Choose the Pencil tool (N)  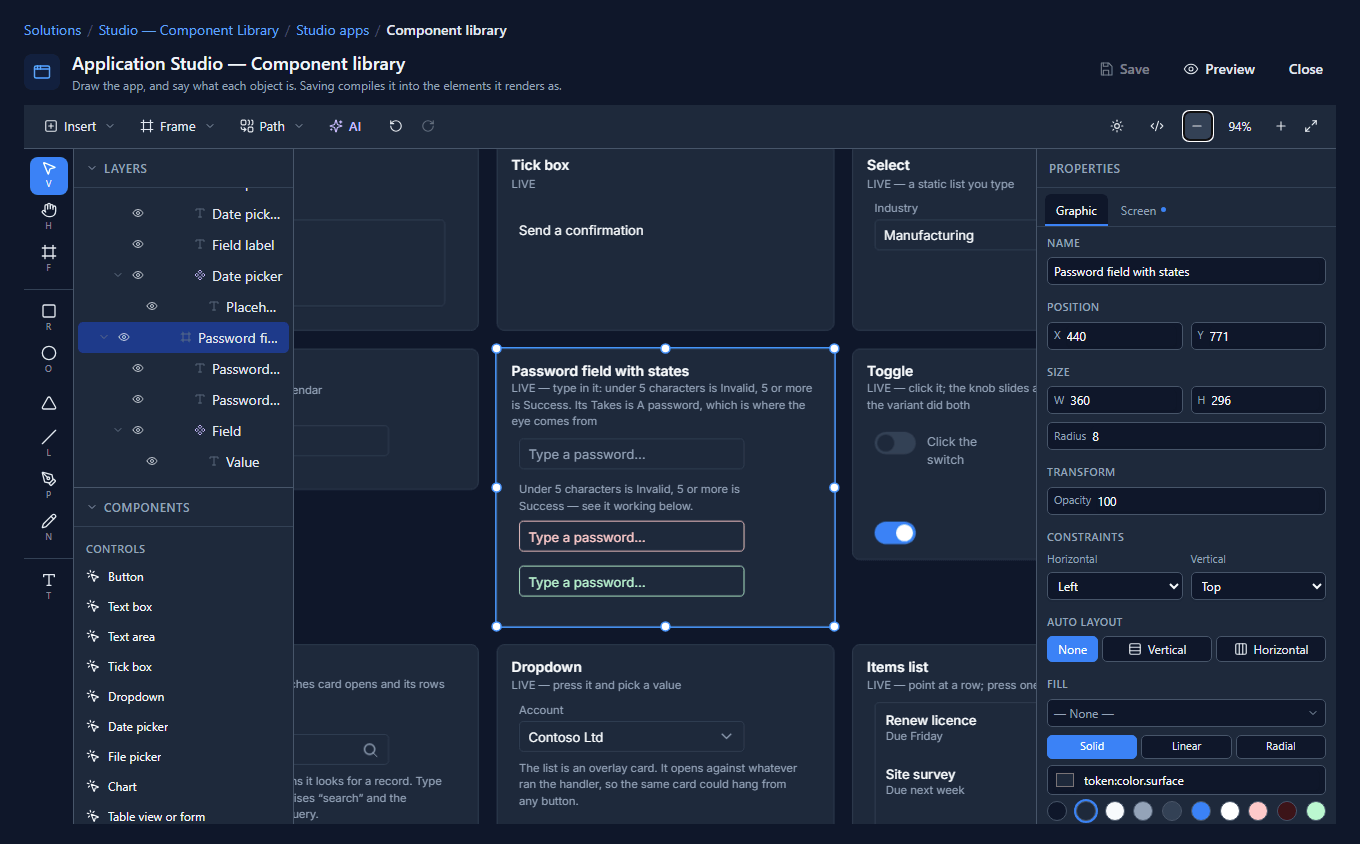tap(49, 526)
